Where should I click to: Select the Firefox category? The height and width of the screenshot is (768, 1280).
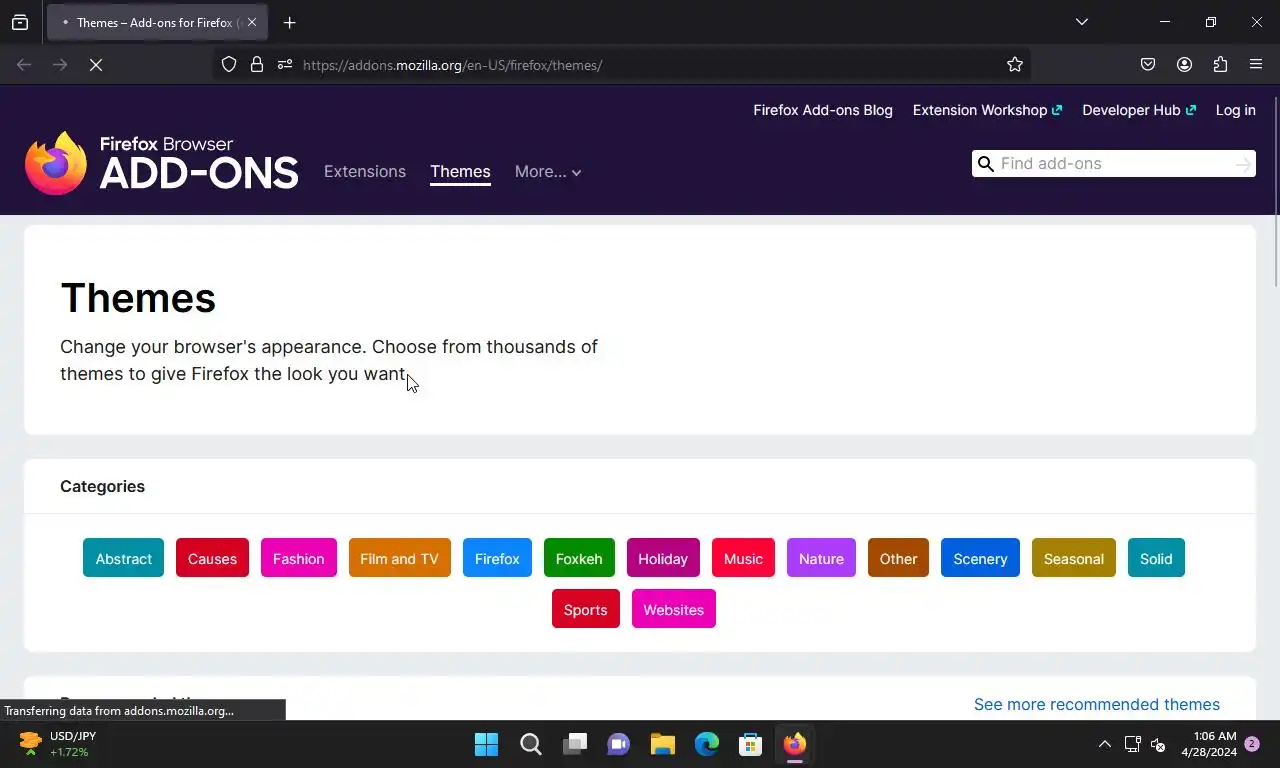[497, 558]
